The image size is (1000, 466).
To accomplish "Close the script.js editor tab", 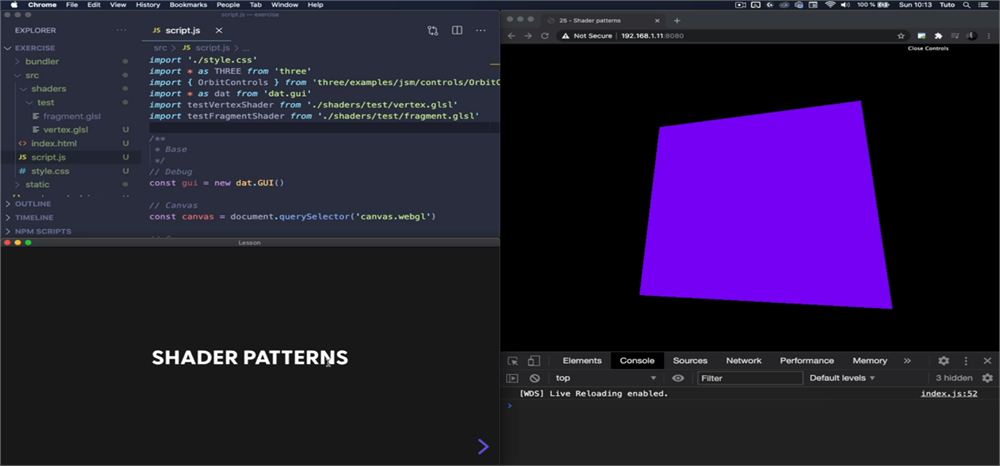I will [219, 31].
